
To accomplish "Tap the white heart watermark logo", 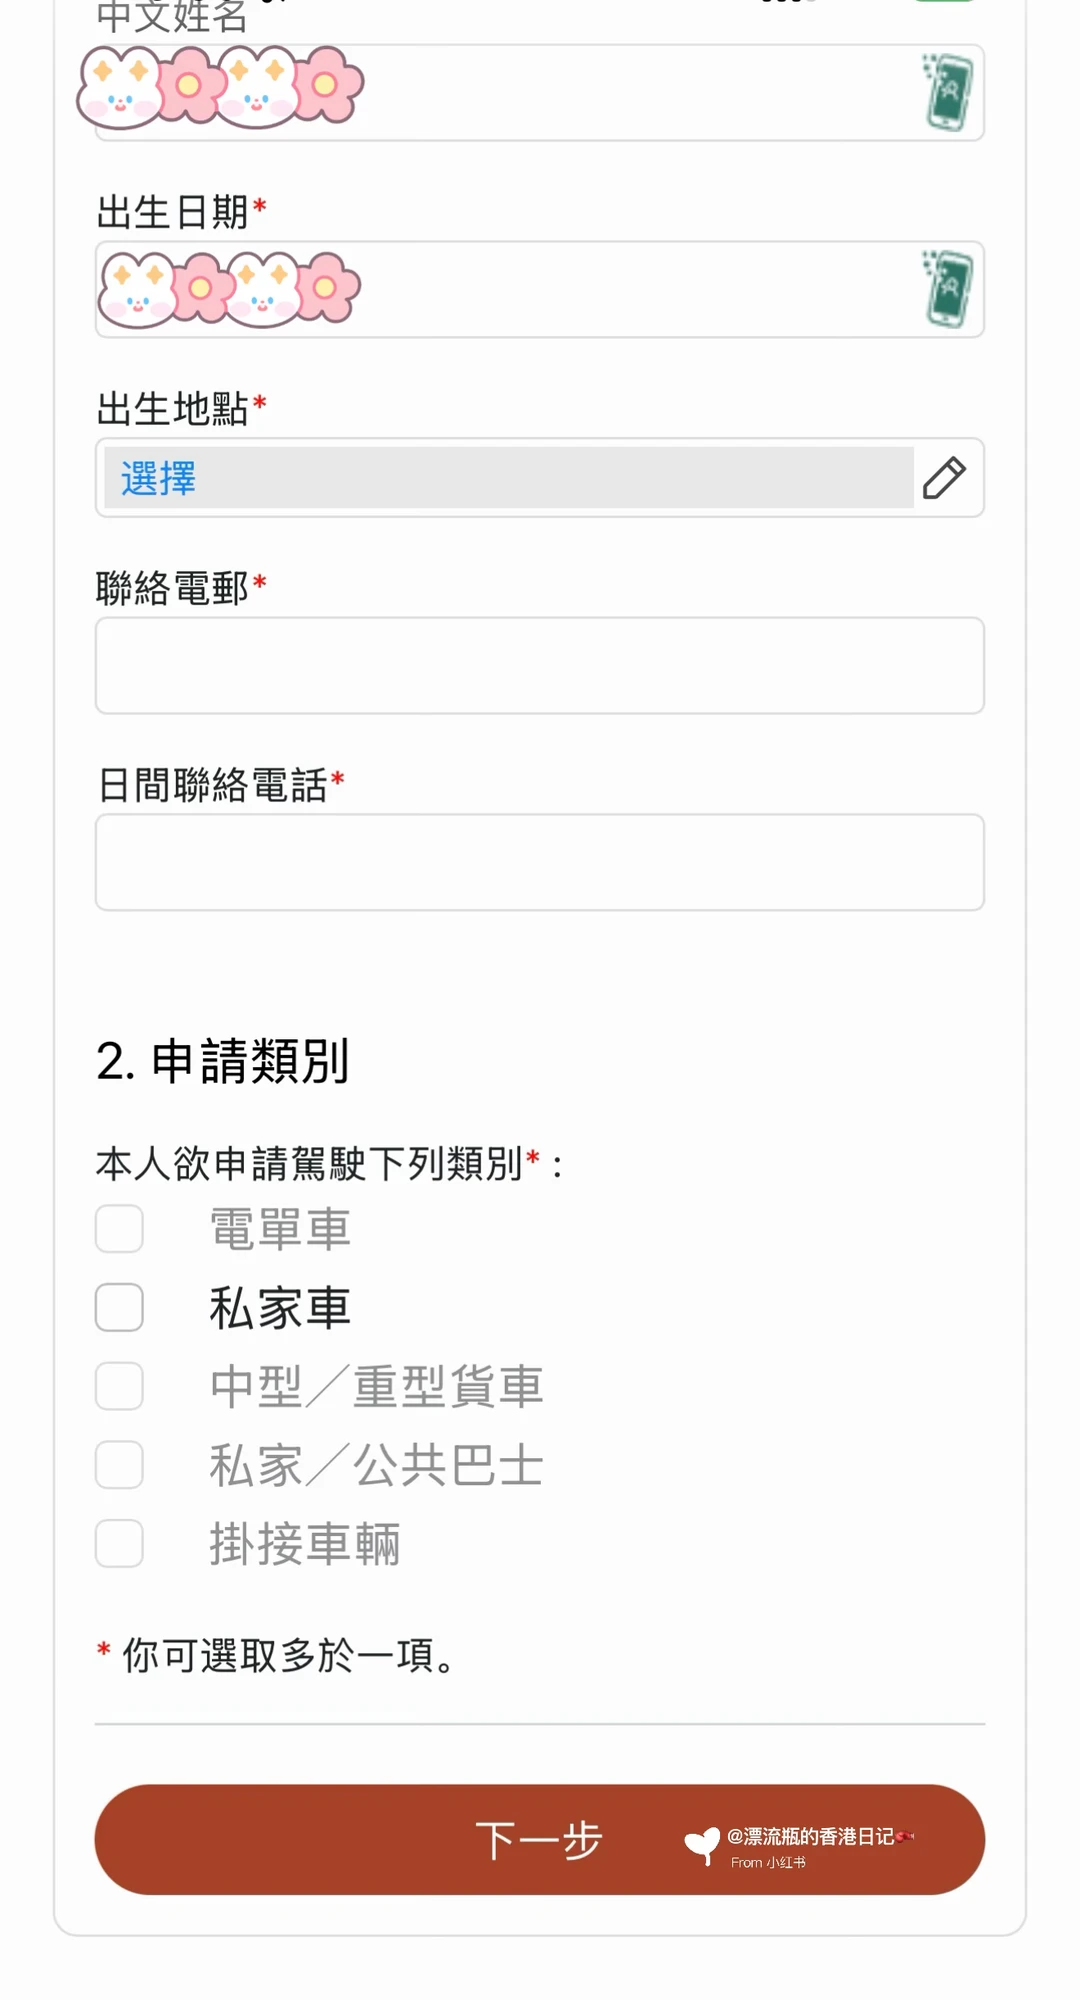I will pos(702,1845).
